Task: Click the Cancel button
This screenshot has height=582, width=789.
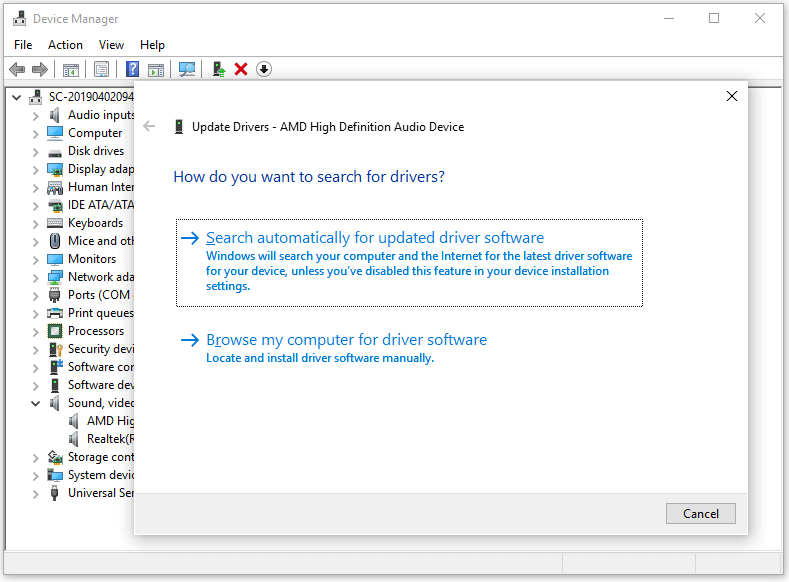Action: point(700,514)
